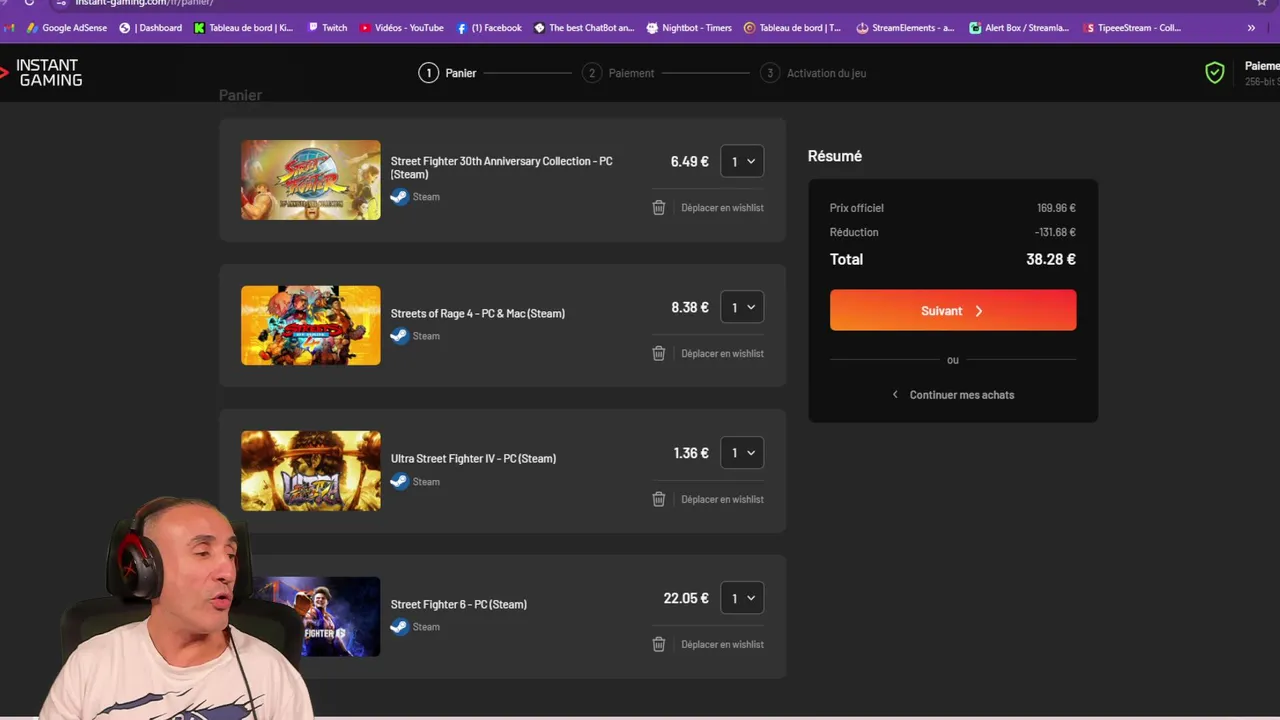1280x720 pixels.
Task: Click the Réduction value -131.68 €
Action: coord(1055,232)
